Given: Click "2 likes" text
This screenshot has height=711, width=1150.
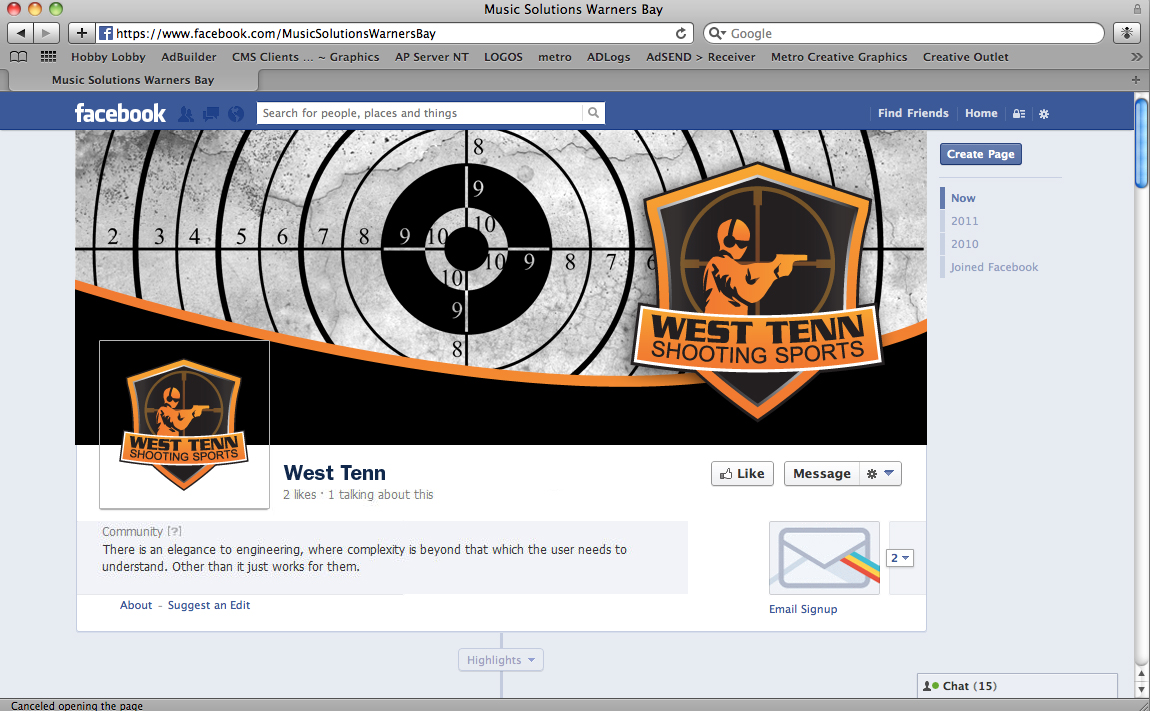Looking at the screenshot, I should coord(299,495).
